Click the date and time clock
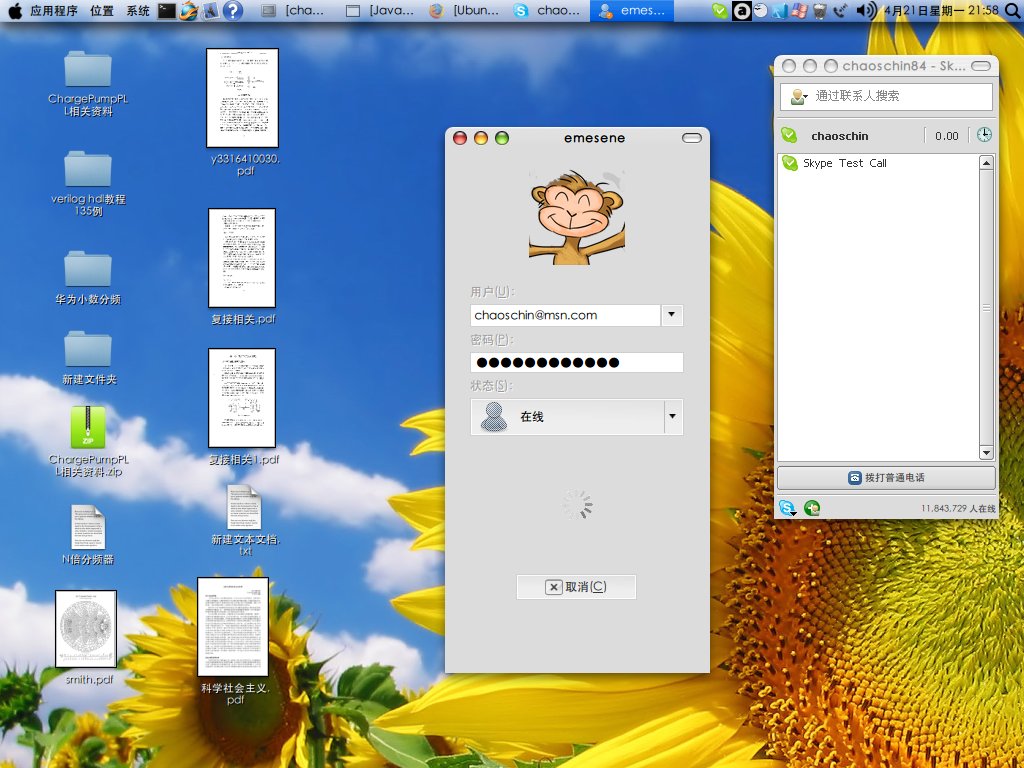The width and height of the screenshot is (1024, 768). pyautogui.click(x=941, y=10)
